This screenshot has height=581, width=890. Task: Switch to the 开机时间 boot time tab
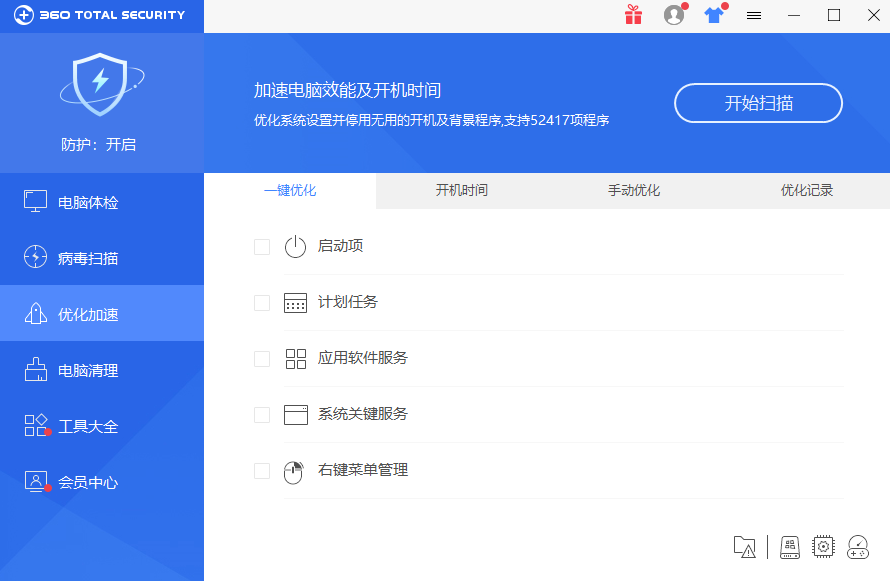coord(460,190)
